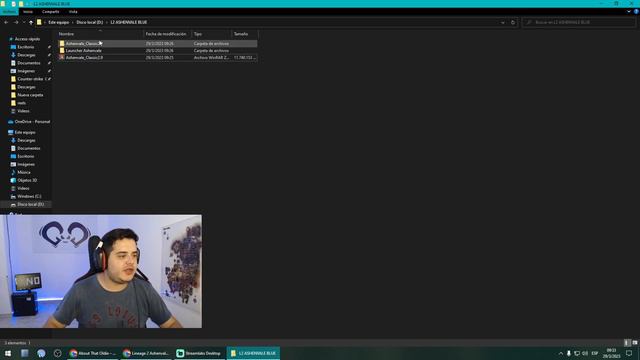
Task: Open Imágenes under Este equipo
Action: tap(26, 164)
